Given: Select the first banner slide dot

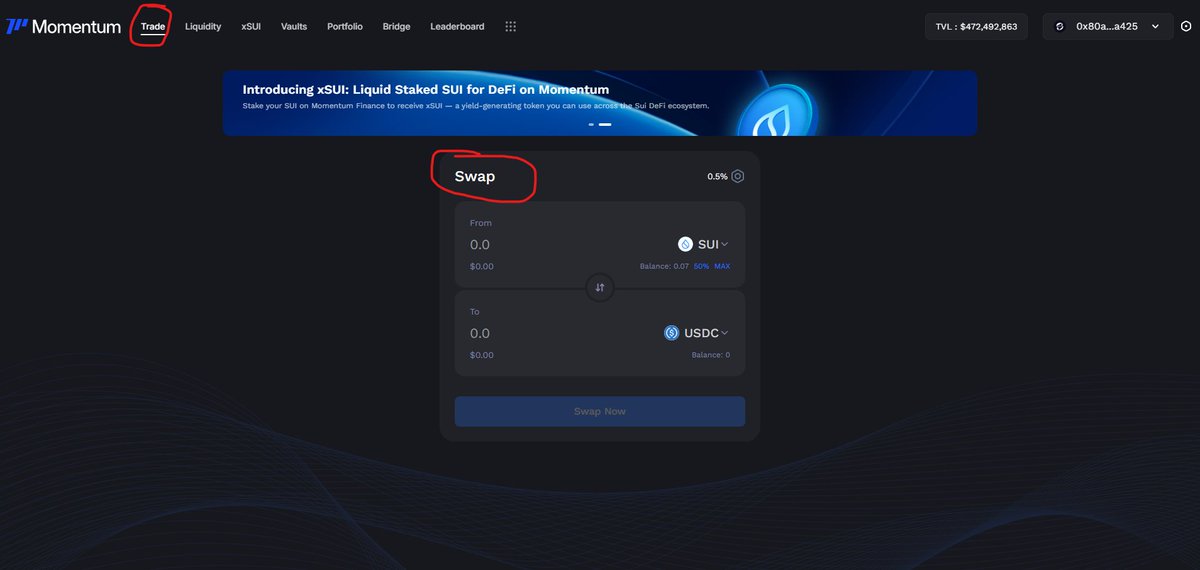Looking at the screenshot, I should coord(591,124).
